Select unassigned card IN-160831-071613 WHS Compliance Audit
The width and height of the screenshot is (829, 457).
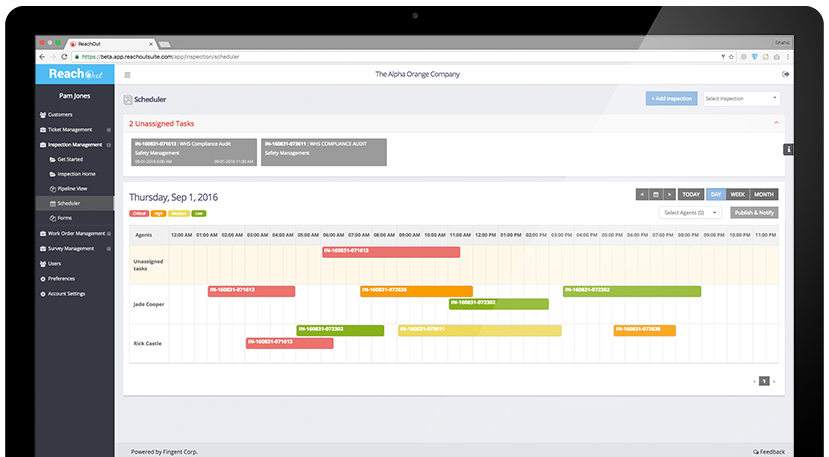pos(194,152)
